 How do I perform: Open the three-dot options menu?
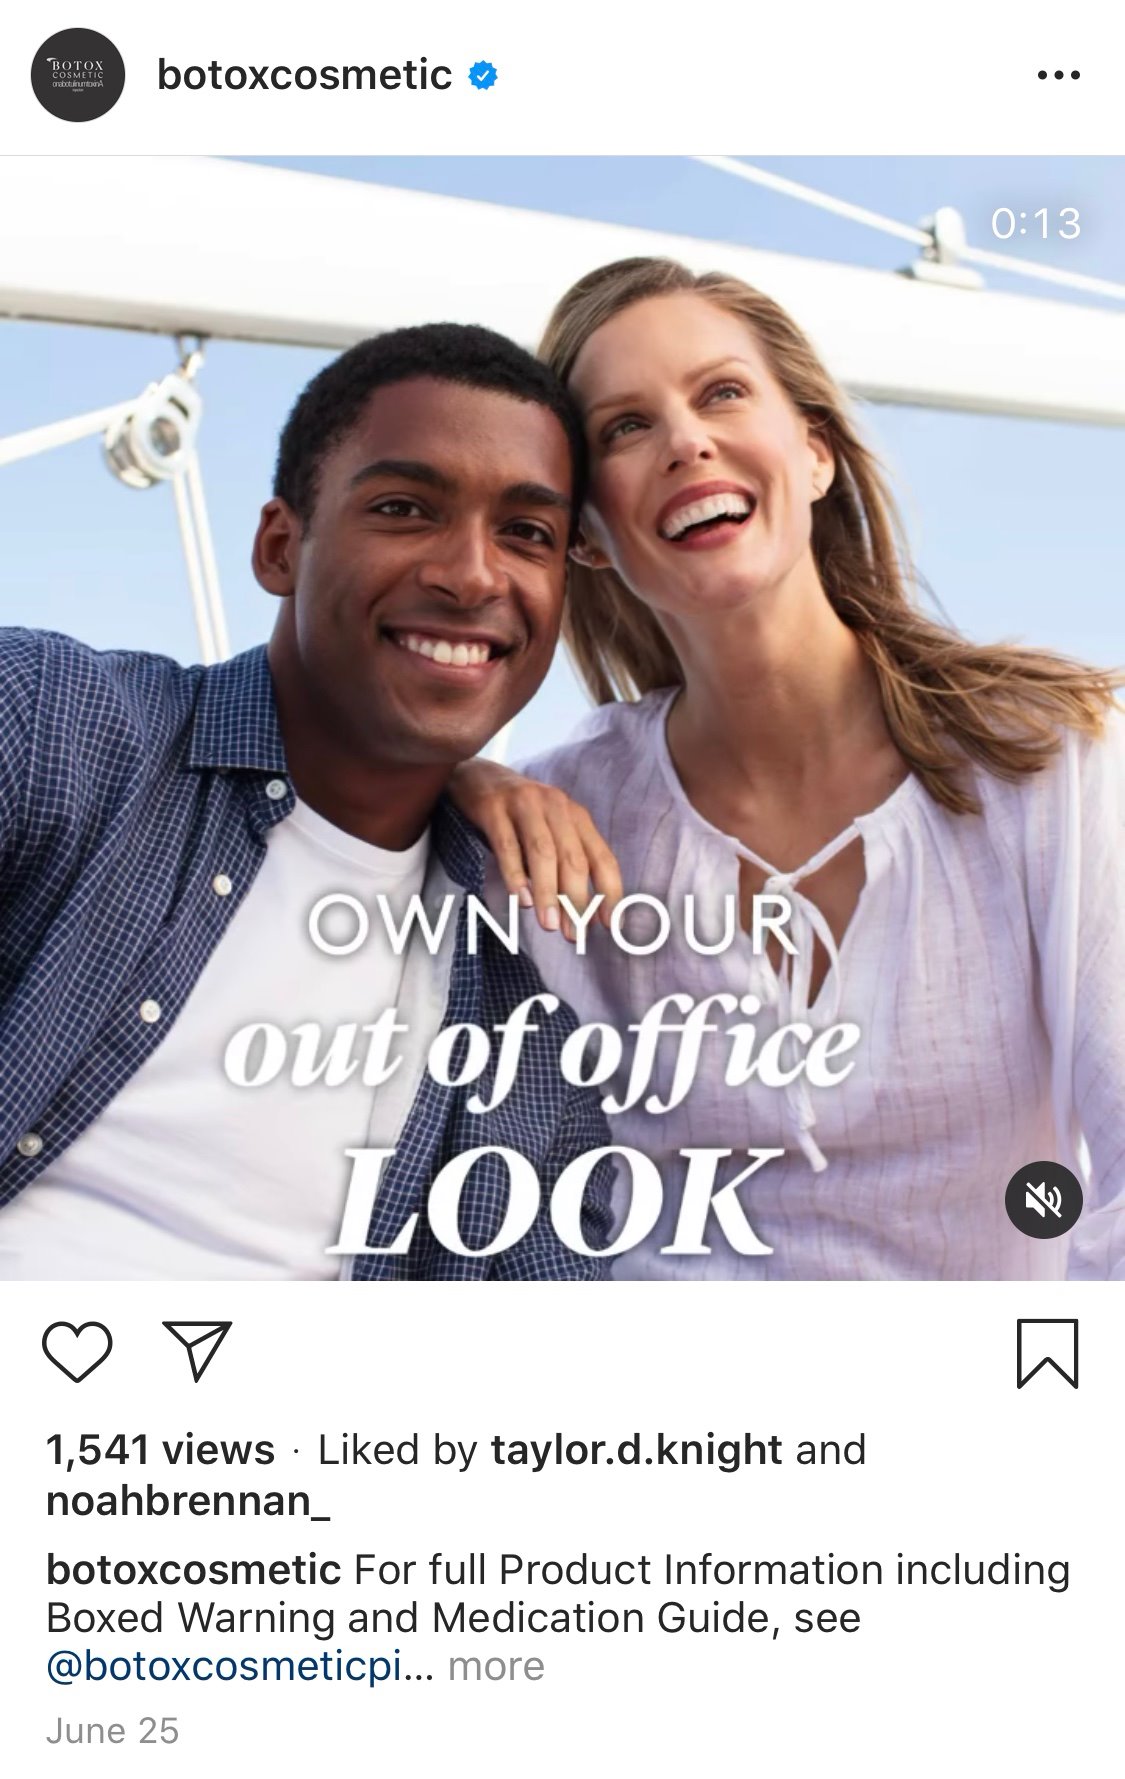pos(1058,75)
